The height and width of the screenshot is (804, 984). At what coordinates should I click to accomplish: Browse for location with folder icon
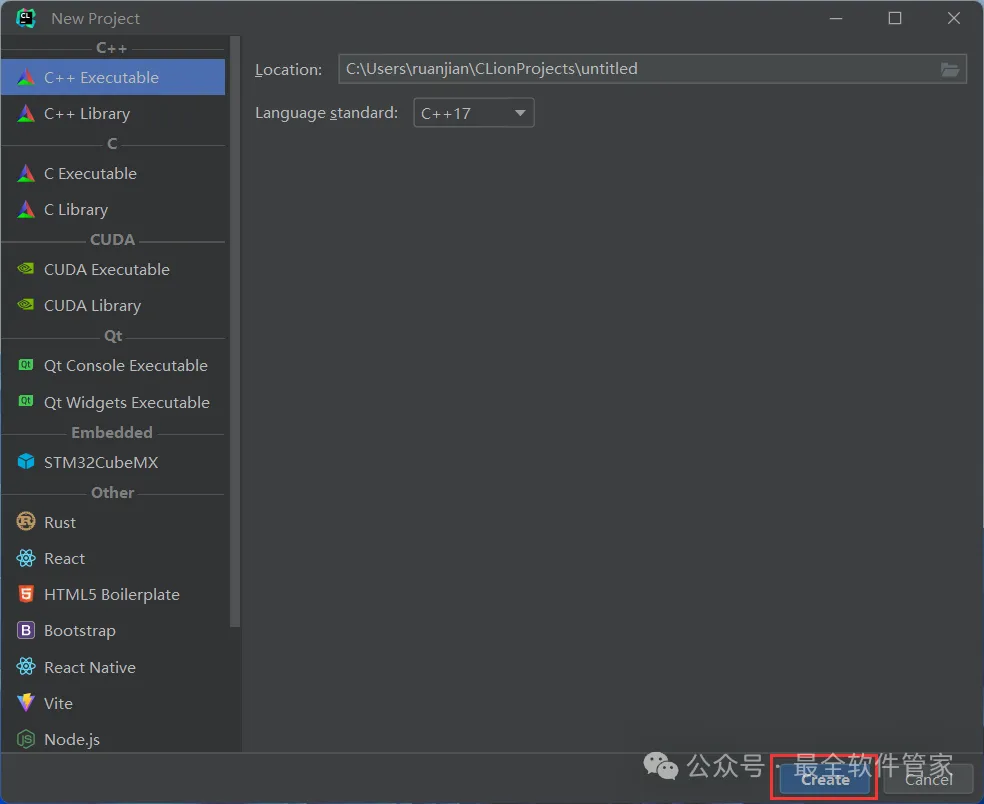[949, 70]
